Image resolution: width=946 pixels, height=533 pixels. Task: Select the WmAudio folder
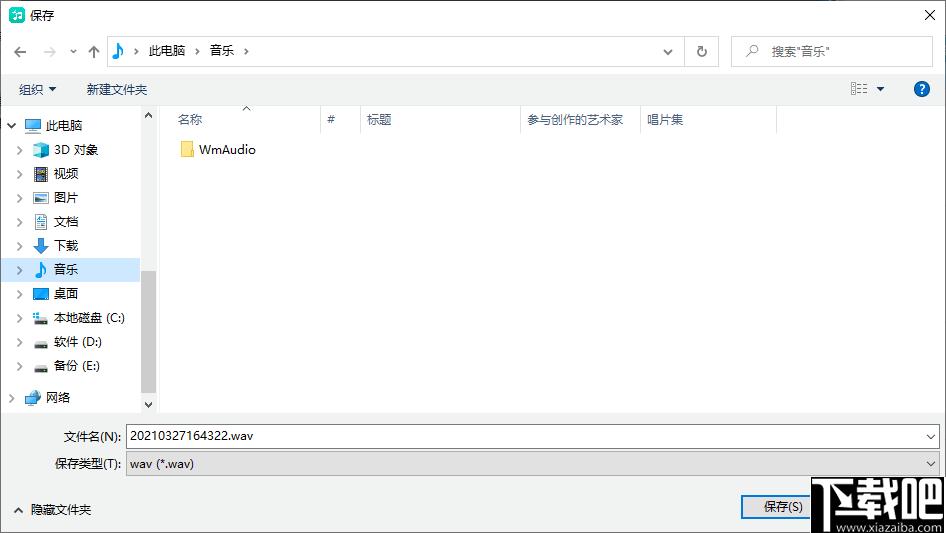tap(218, 149)
